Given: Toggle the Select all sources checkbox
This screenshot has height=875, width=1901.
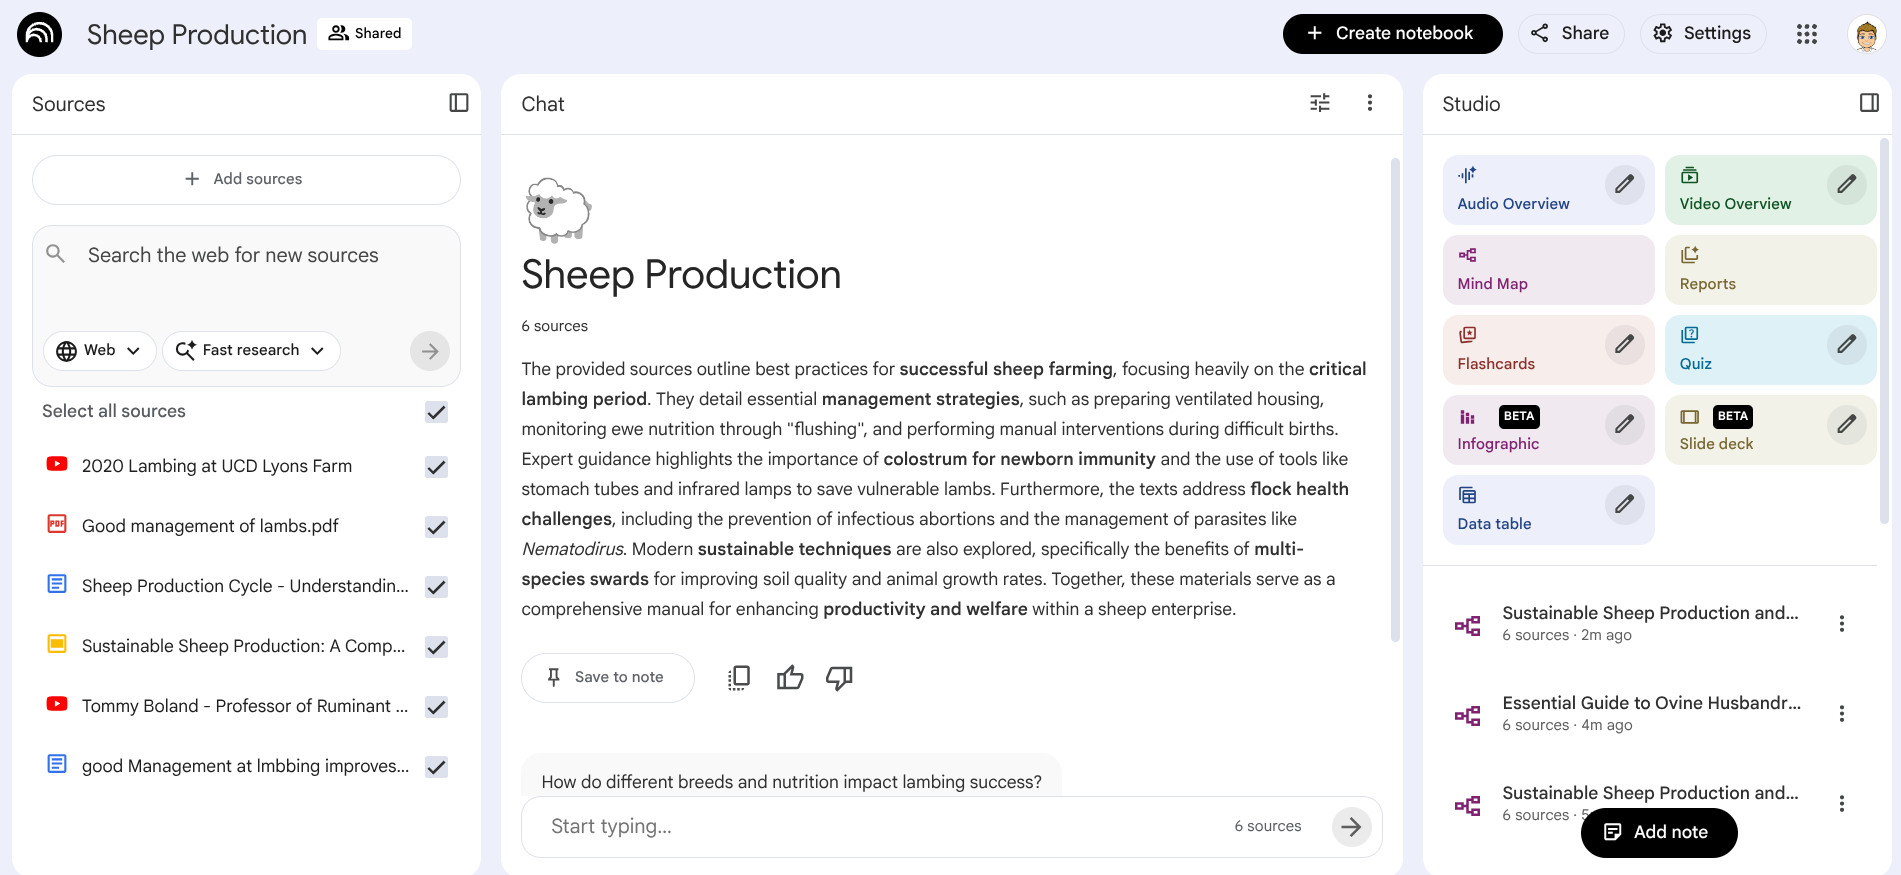Looking at the screenshot, I should pos(436,412).
